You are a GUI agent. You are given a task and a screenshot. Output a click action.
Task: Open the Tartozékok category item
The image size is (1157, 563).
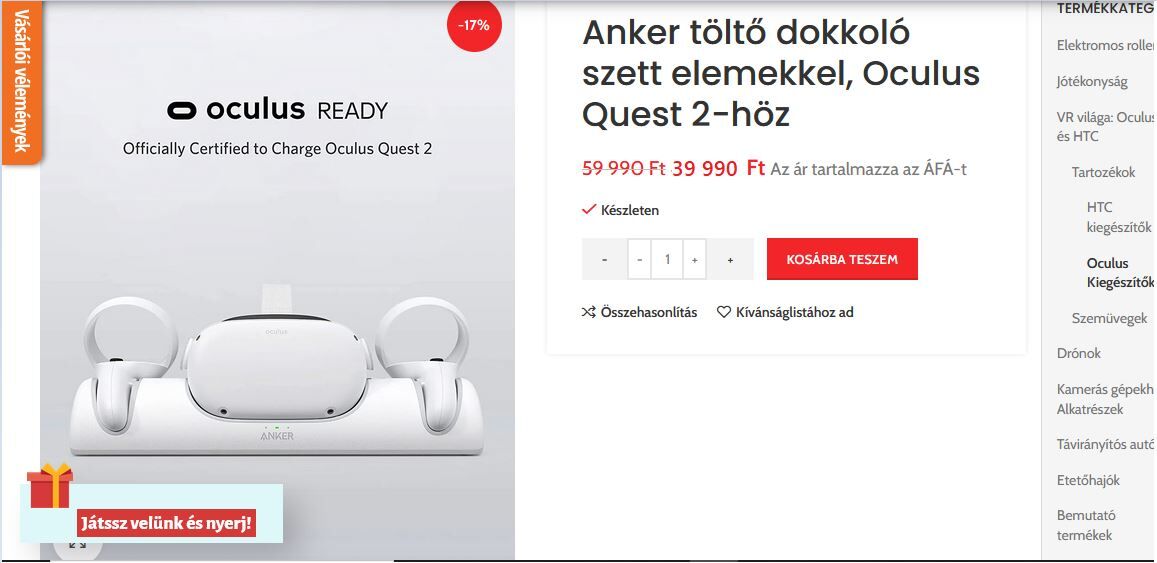point(1103,172)
